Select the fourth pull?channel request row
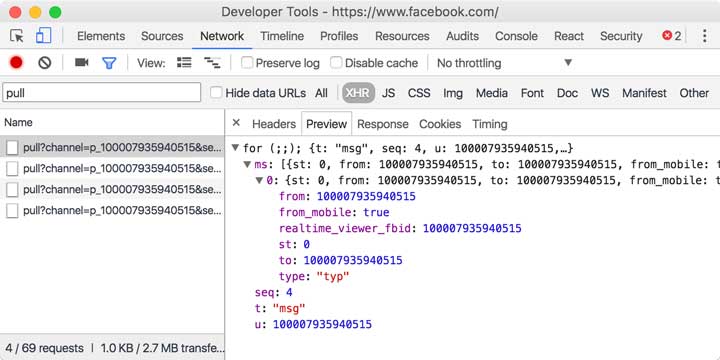 point(112,211)
